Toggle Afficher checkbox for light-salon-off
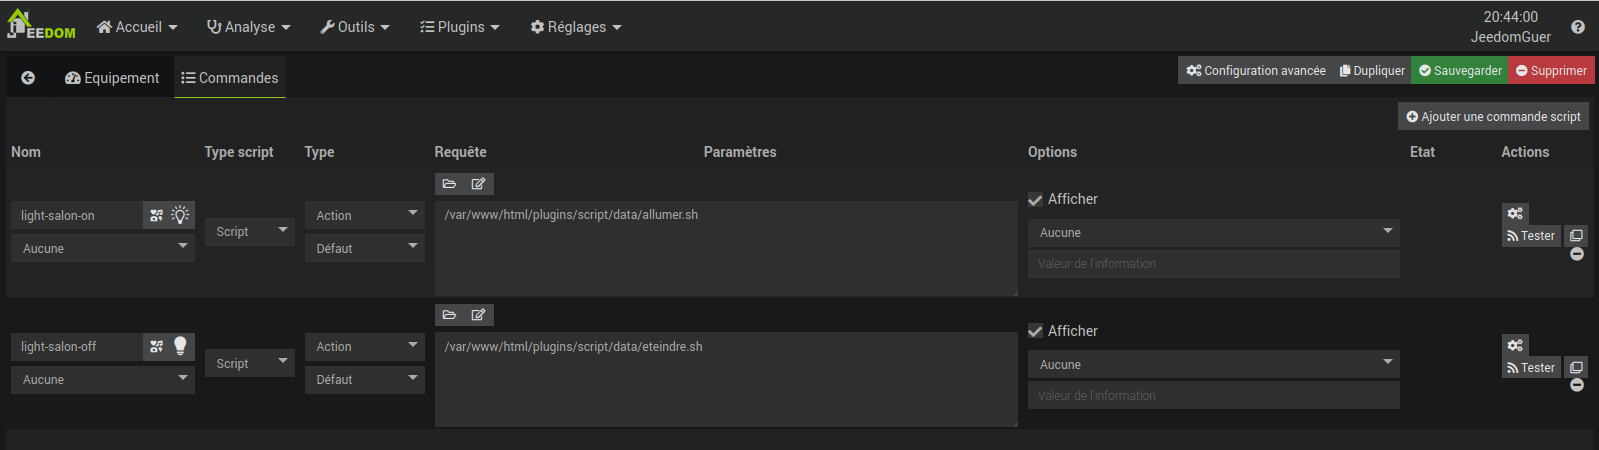This screenshot has width=1599, height=450. coord(1036,331)
